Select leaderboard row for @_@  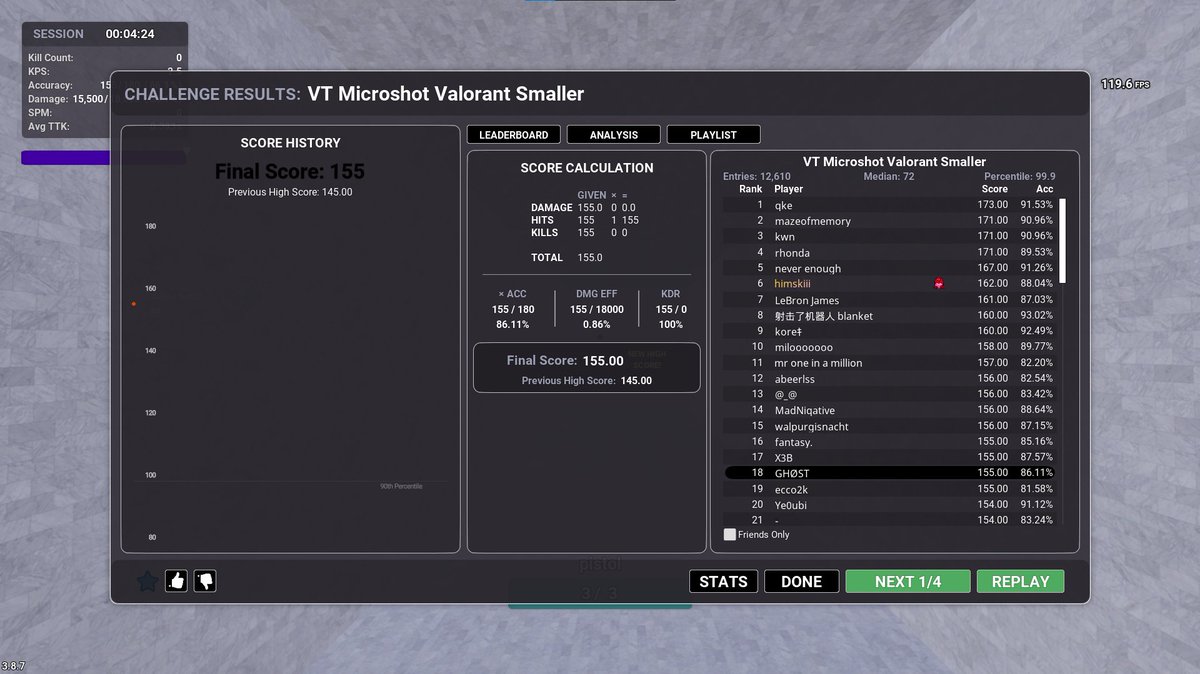[890, 394]
